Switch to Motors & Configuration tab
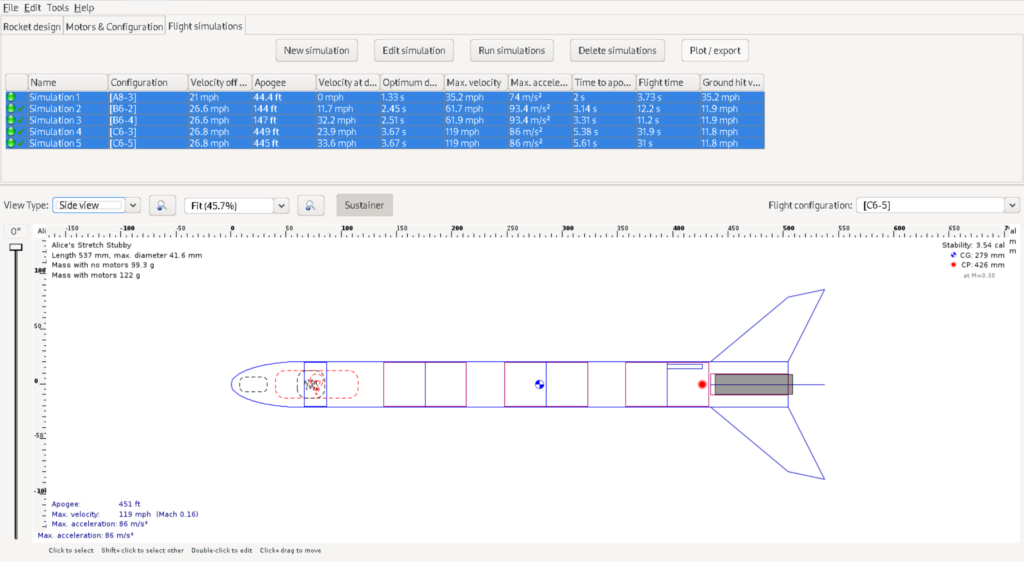The height and width of the screenshot is (562, 1024). coord(114,26)
